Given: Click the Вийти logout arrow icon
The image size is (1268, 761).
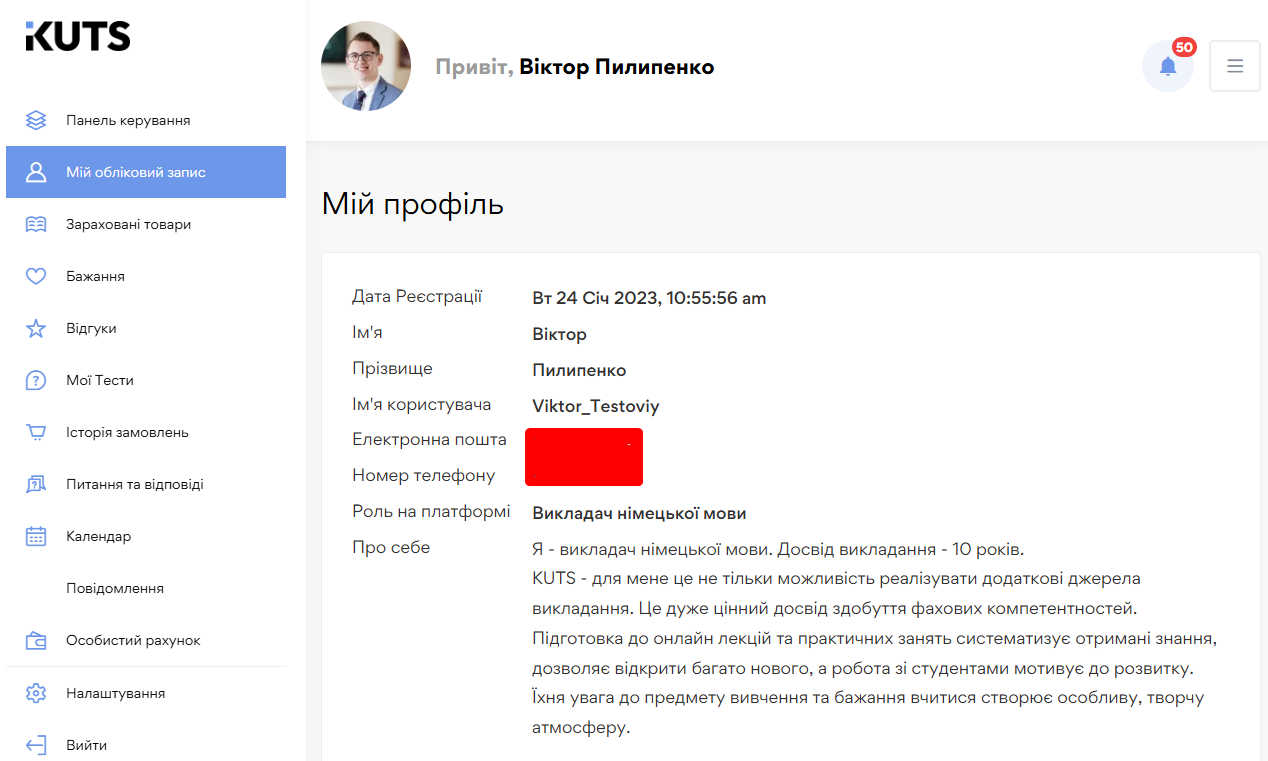Looking at the screenshot, I should 36,744.
